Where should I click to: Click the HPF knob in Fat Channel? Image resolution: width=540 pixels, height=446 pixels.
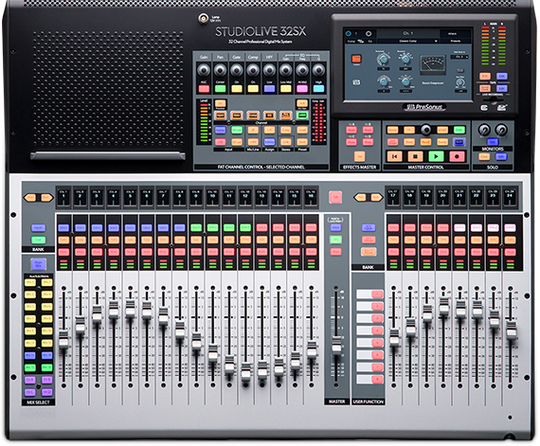tap(270, 71)
